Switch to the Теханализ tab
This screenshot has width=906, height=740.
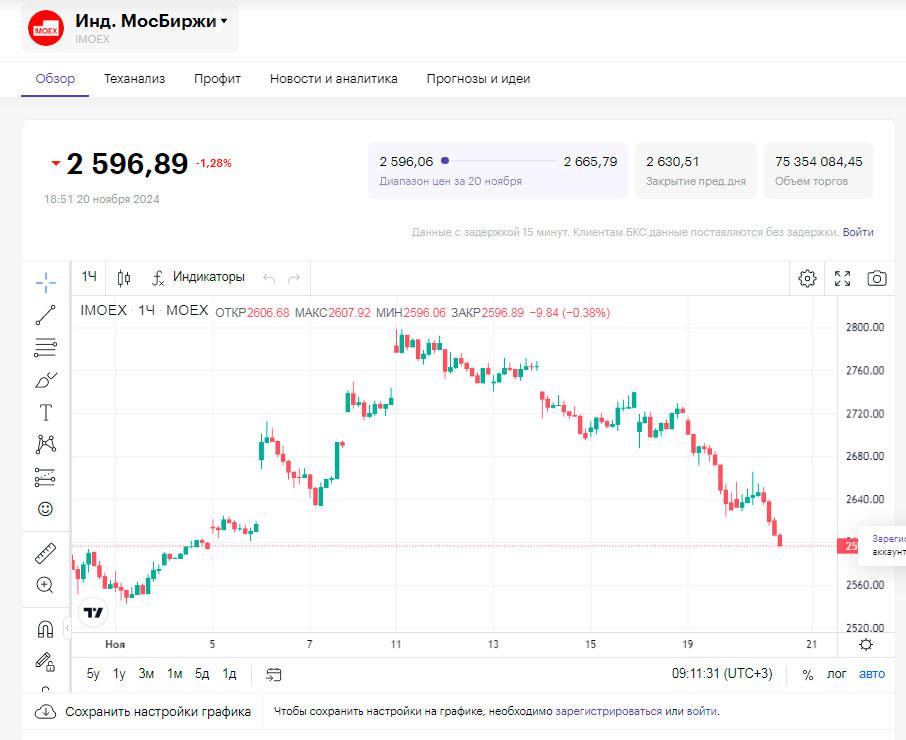pyautogui.click(x=134, y=79)
